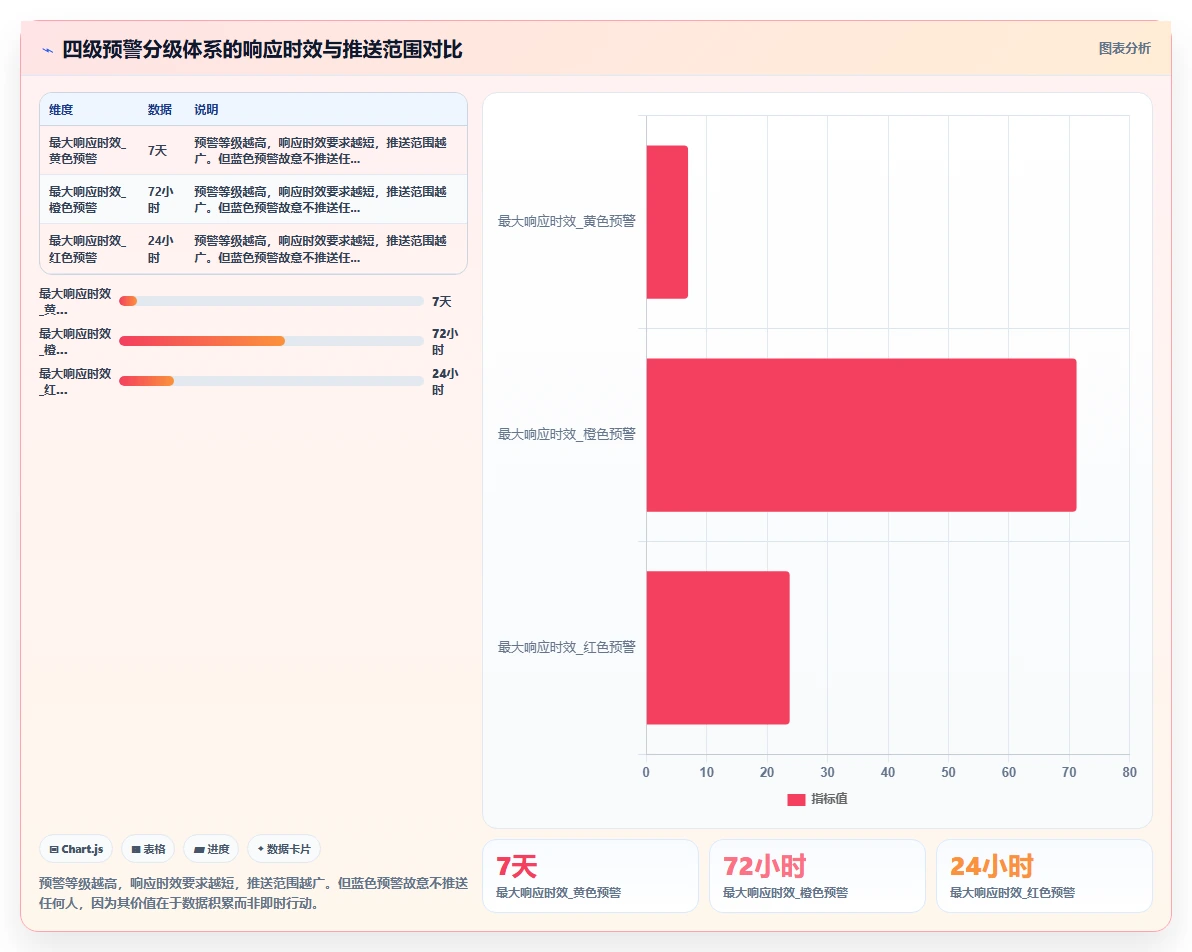Click the 进度 tag chip
The image size is (1192, 952).
point(211,849)
